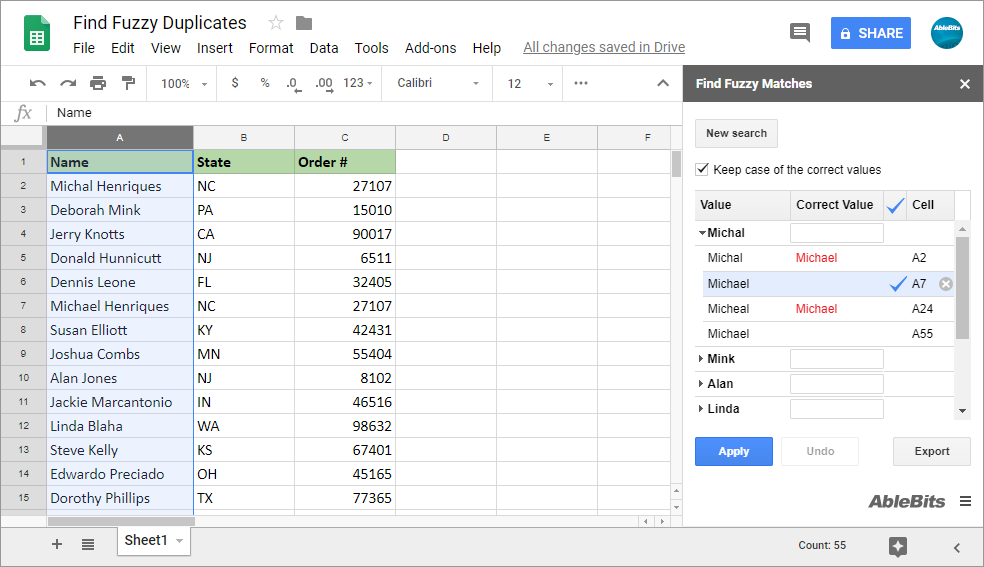The image size is (984, 567).
Task: Collapse the Michal group
Action: coord(702,233)
